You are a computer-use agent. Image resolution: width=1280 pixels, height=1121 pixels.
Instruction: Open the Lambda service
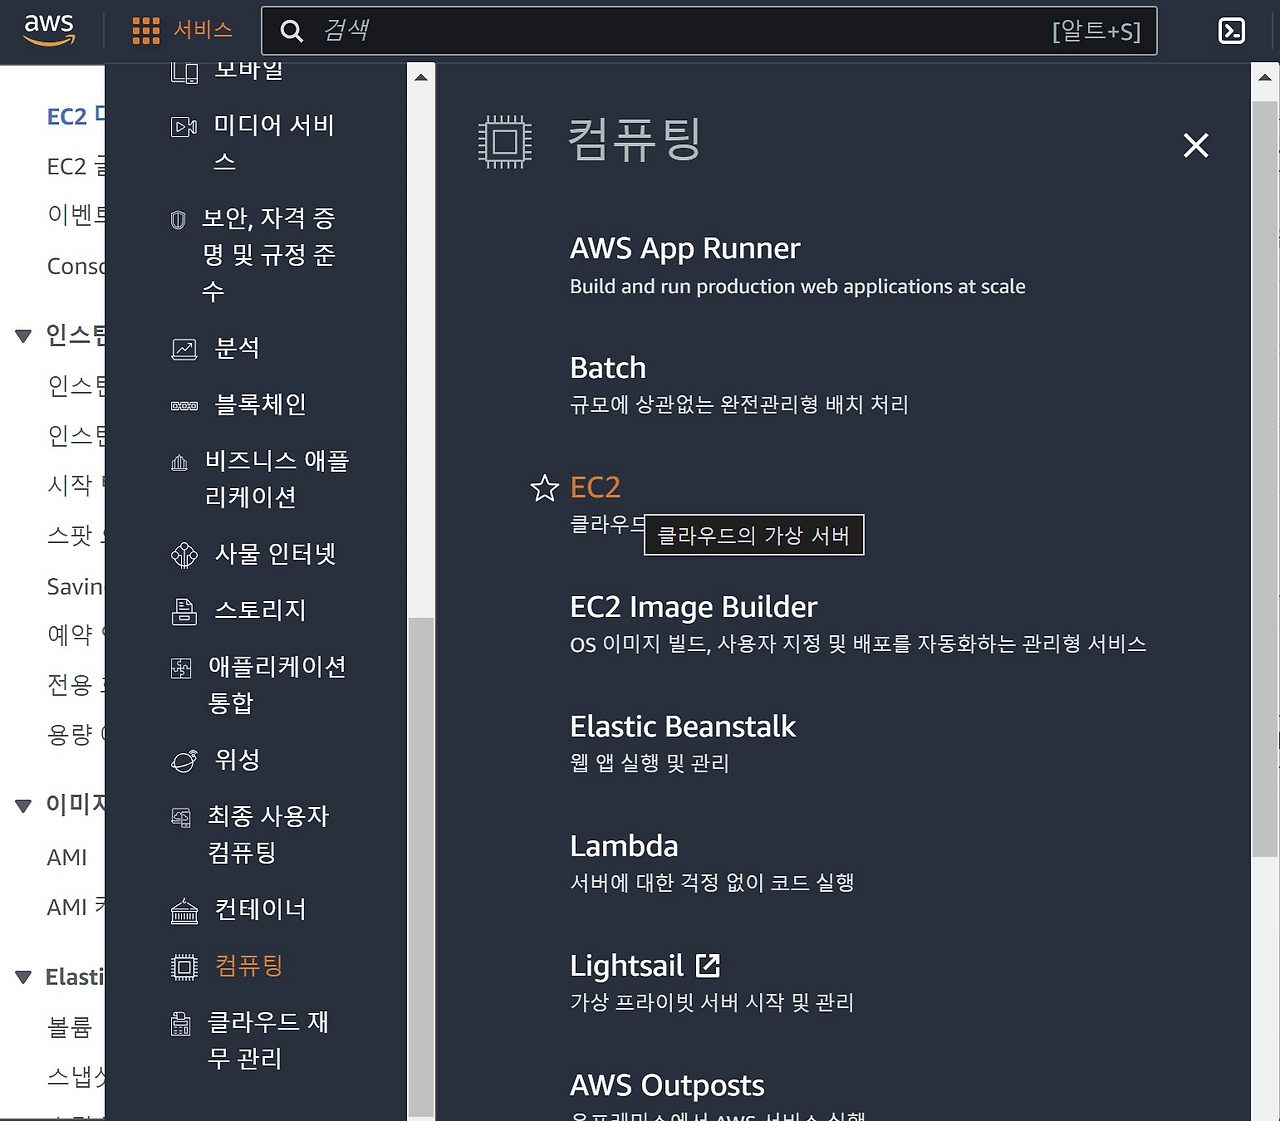tap(624, 846)
